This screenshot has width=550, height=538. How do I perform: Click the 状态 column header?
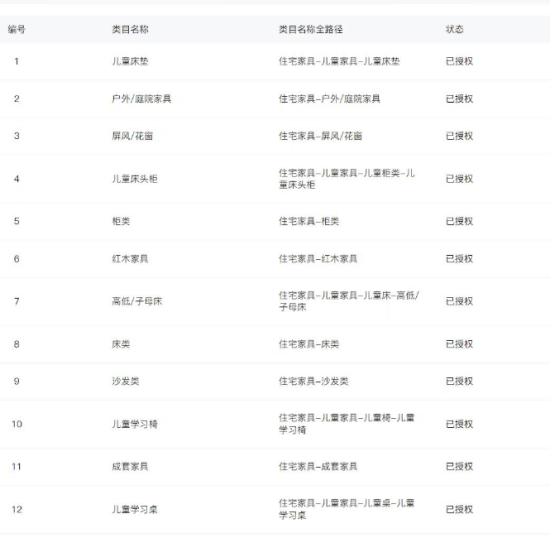coord(455,29)
